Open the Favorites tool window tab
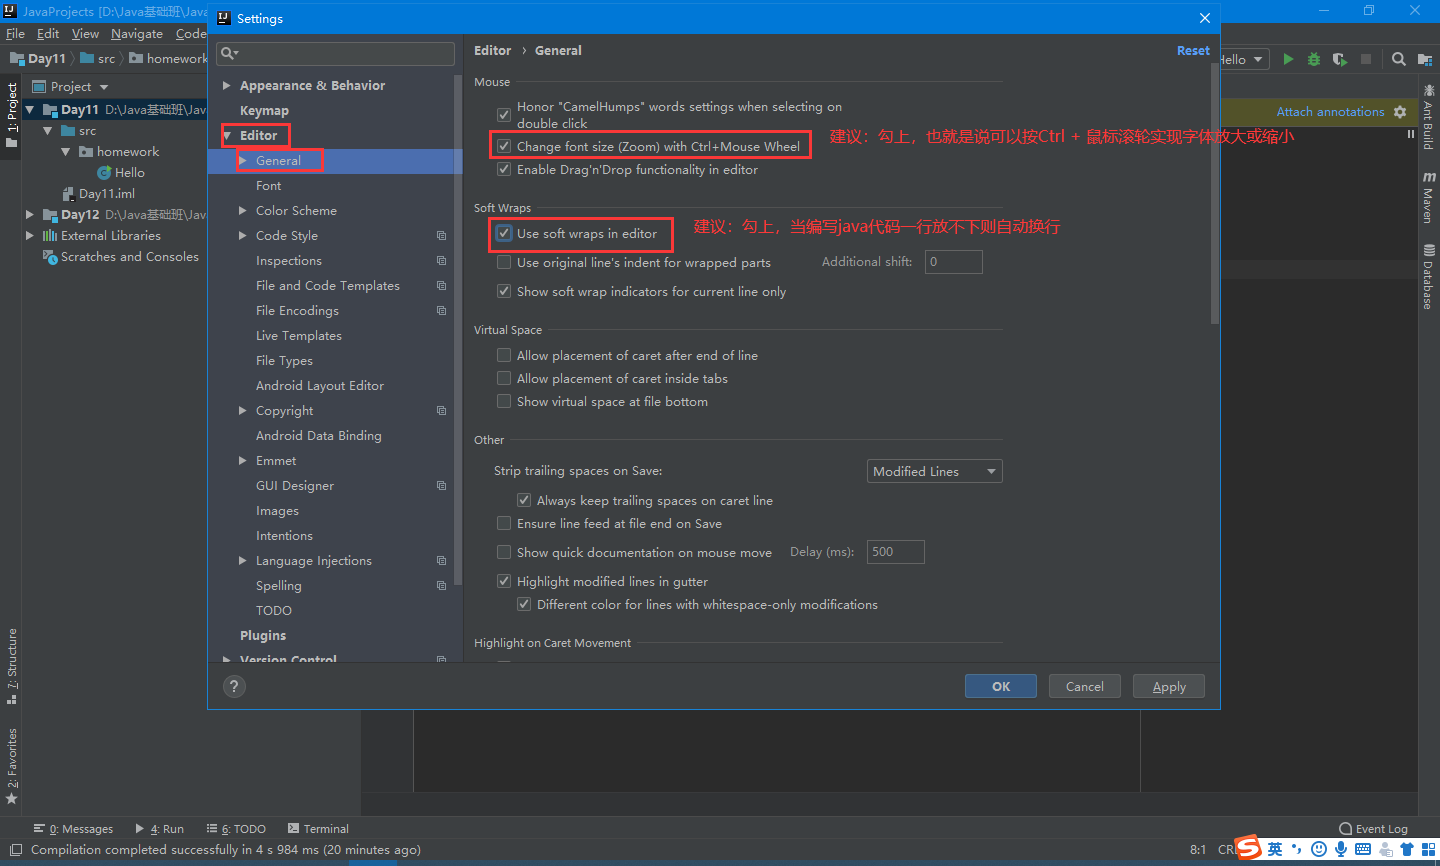The height and width of the screenshot is (866, 1440). point(12,765)
